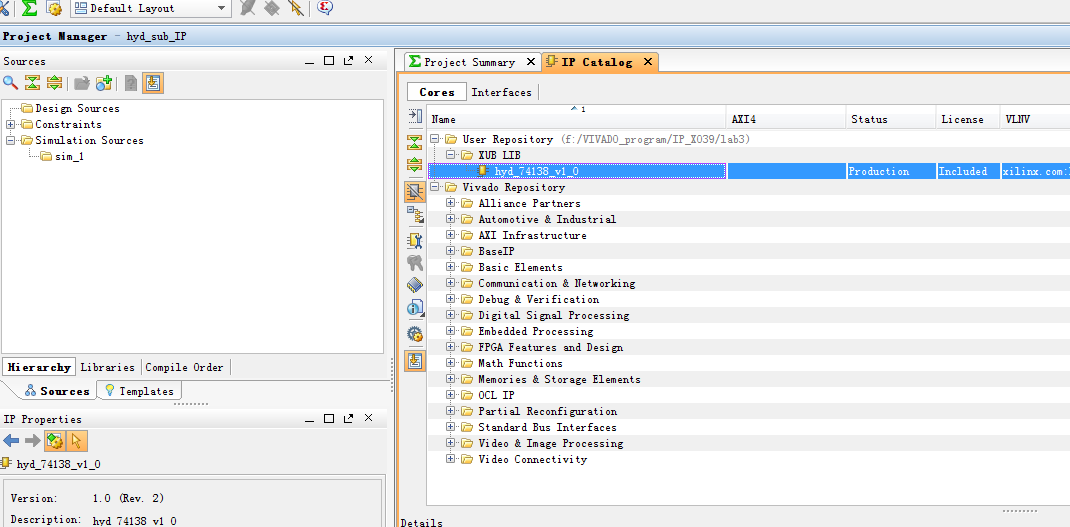Image resolution: width=1070 pixels, height=527 pixels.
Task: Click the back arrow in IP Properties
Action: click(x=11, y=441)
